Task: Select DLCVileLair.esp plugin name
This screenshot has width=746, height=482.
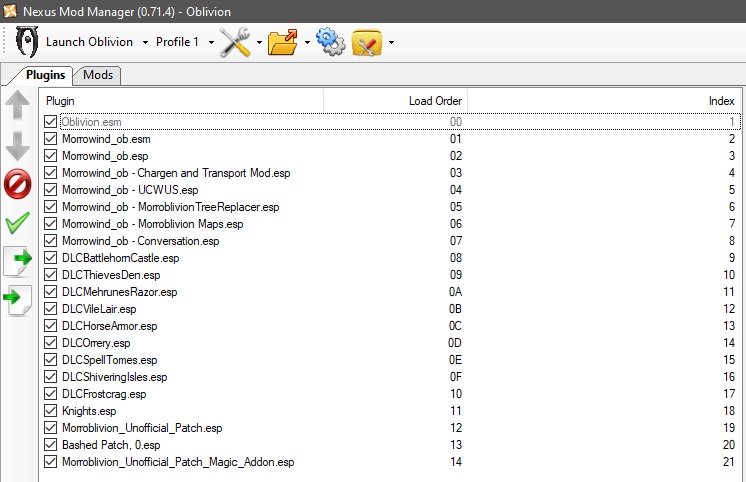Action: coord(99,309)
